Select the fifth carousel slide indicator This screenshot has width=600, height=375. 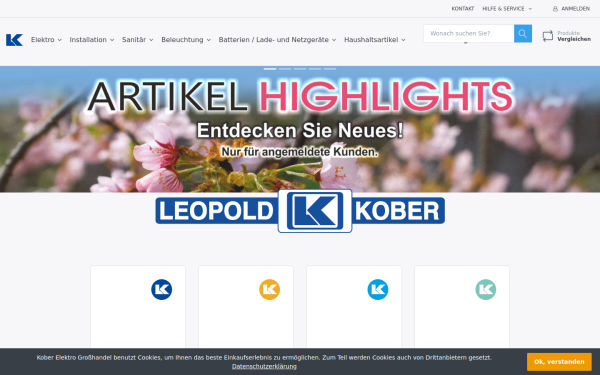point(330,69)
